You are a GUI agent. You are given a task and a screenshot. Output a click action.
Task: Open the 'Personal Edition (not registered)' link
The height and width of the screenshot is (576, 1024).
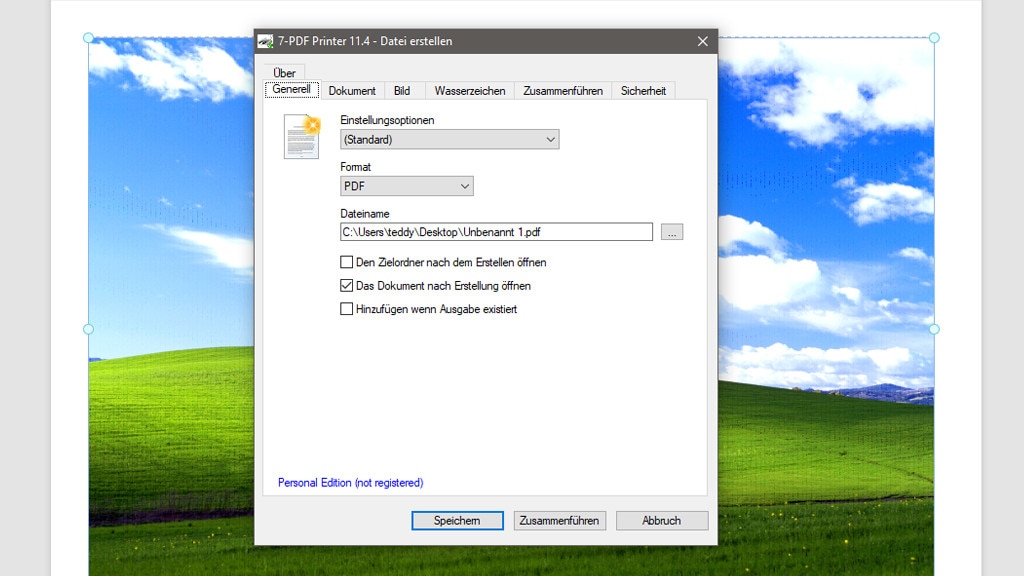pyautogui.click(x=350, y=482)
